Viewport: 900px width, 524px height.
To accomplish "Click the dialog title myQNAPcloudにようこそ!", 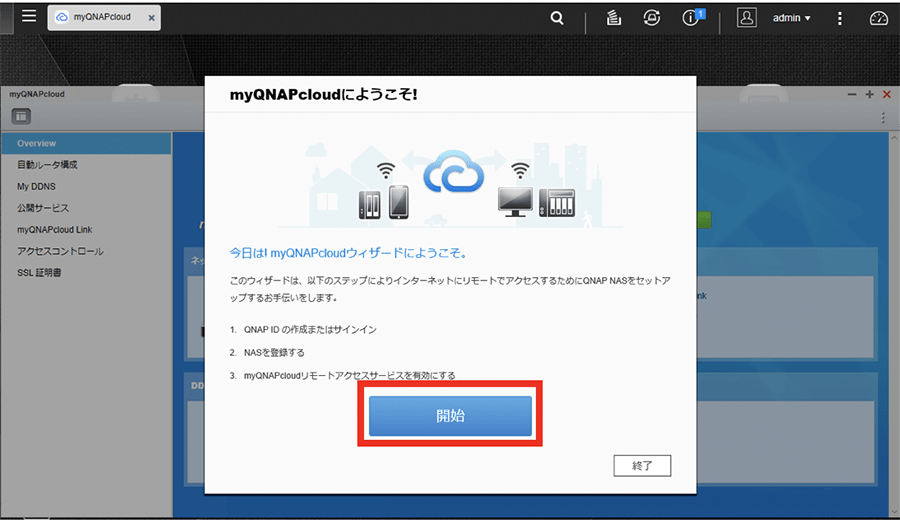I will pos(323,95).
